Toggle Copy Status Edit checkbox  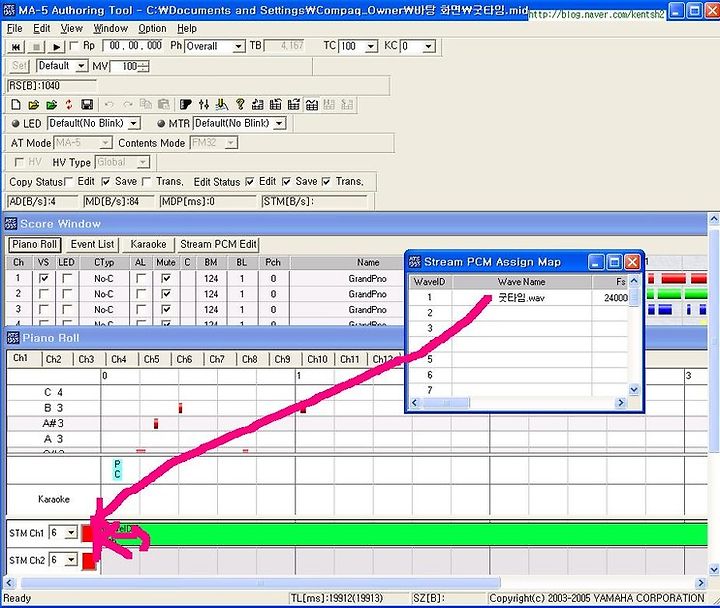[x=68, y=182]
